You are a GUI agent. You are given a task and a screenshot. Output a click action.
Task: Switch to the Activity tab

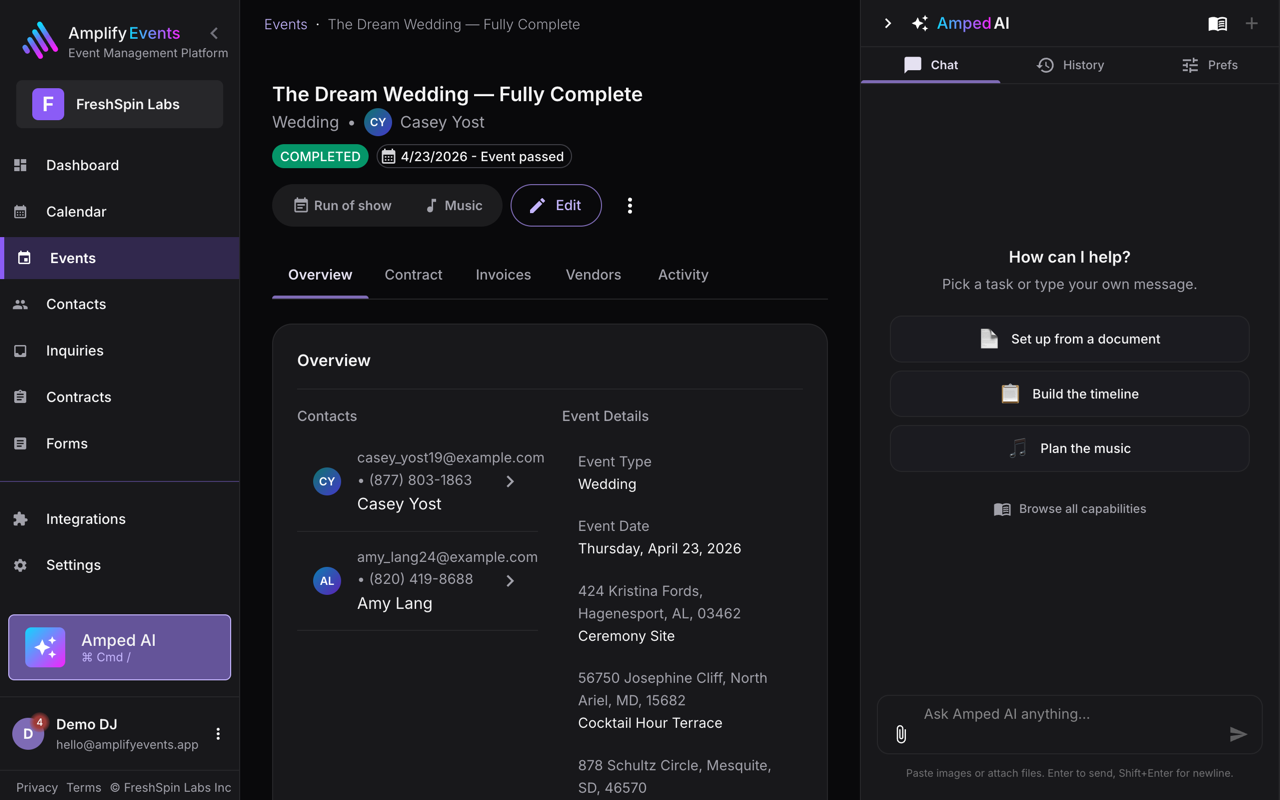click(683, 275)
